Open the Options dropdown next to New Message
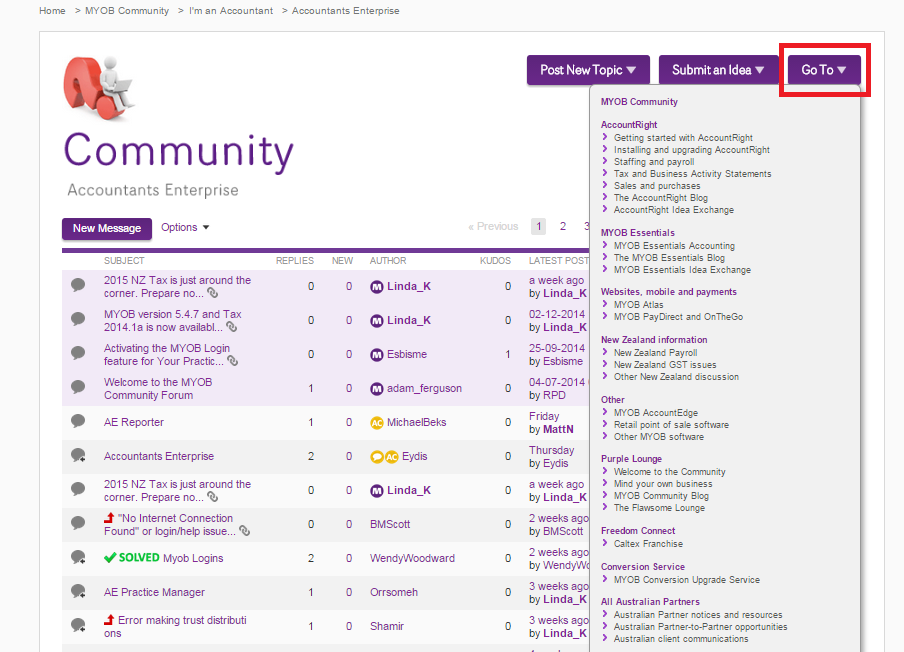This screenshot has height=652, width=904. pos(185,227)
